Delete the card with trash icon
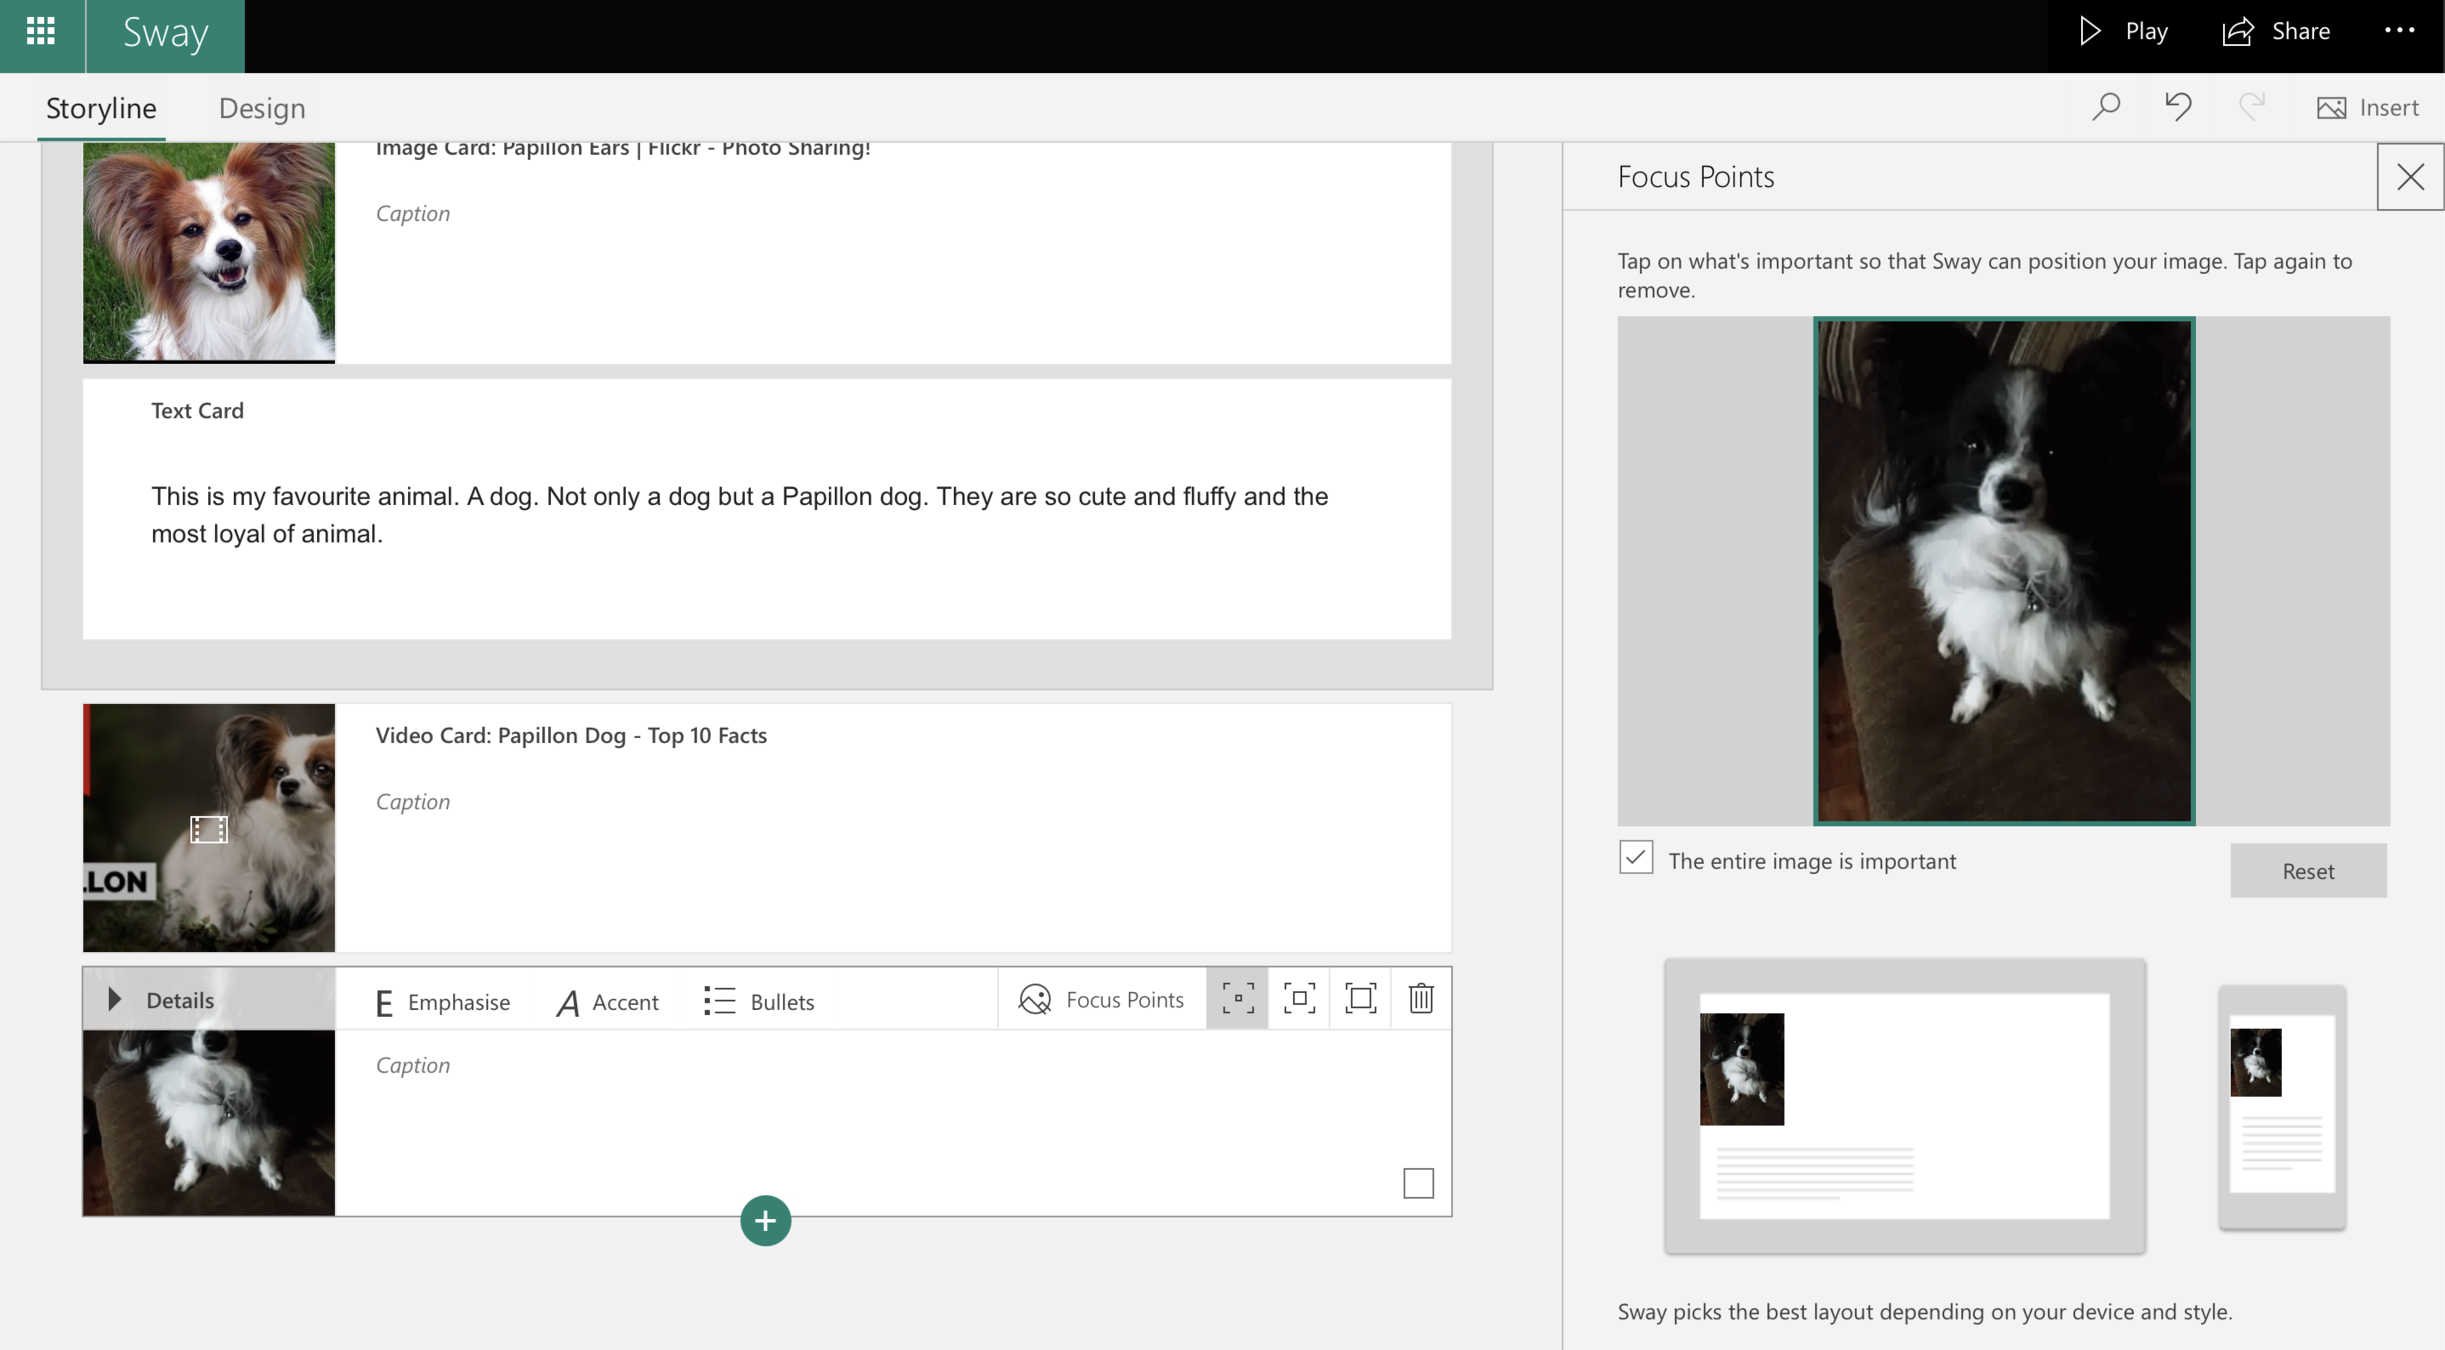Screen dimensions: 2445x1350 pyautogui.click(x=1421, y=998)
